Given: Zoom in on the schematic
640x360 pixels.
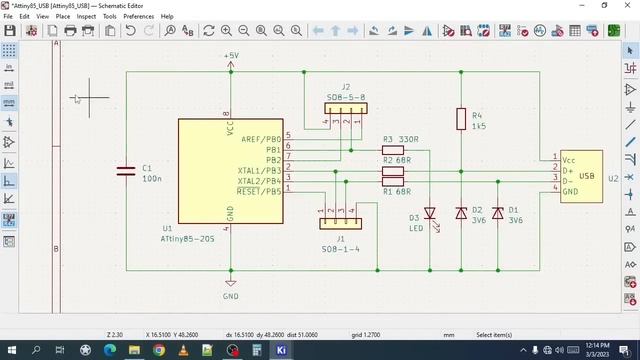Looking at the screenshot, I should [226, 31].
